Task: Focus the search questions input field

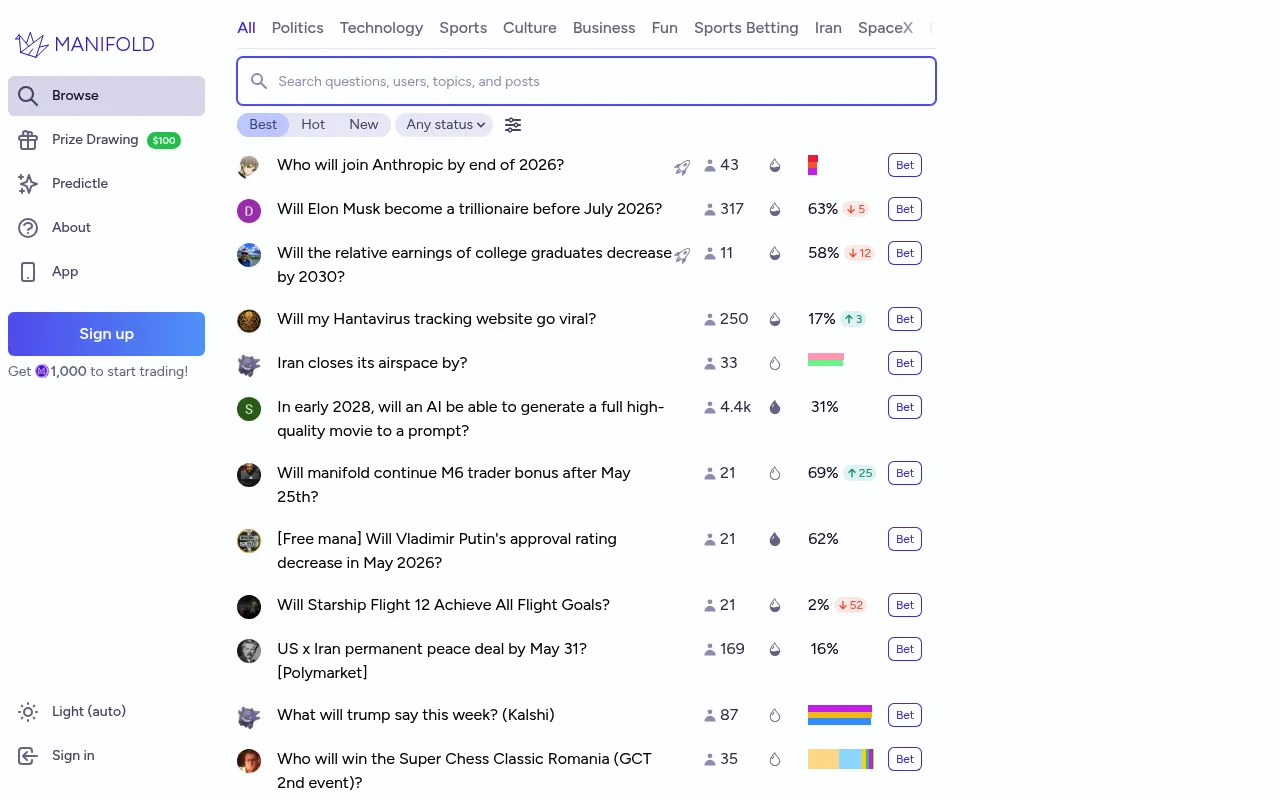Action: point(586,81)
